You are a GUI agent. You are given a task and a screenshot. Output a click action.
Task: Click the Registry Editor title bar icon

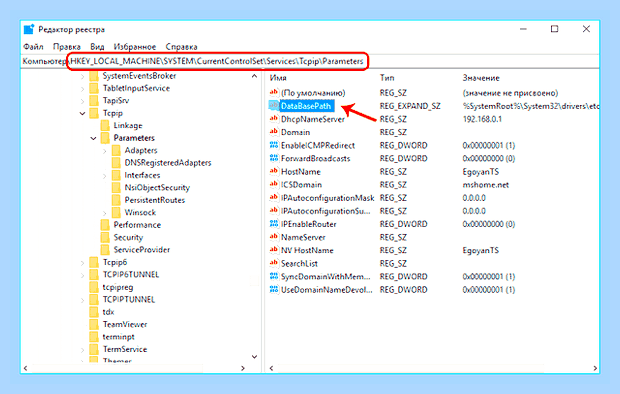pyautogui.click(x=29, y=29)
